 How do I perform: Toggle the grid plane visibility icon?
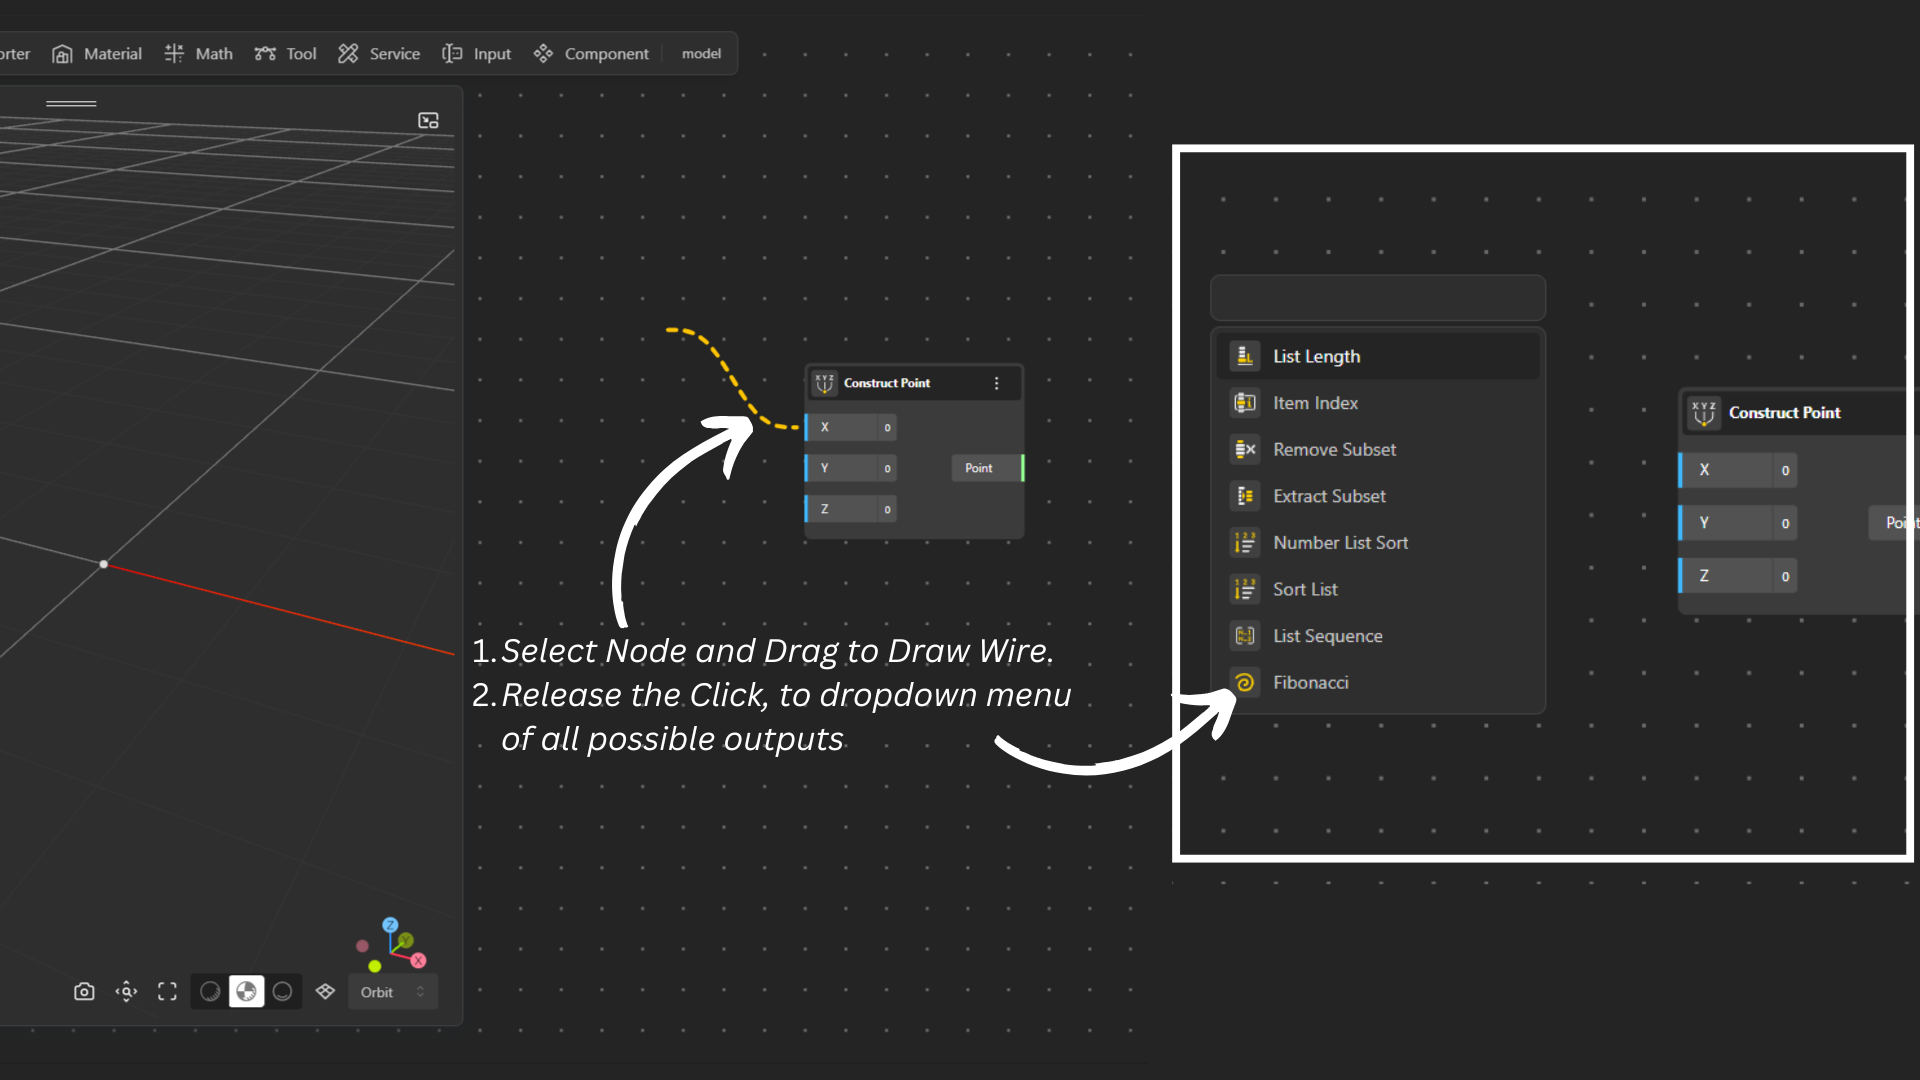(x=325, y=991)
